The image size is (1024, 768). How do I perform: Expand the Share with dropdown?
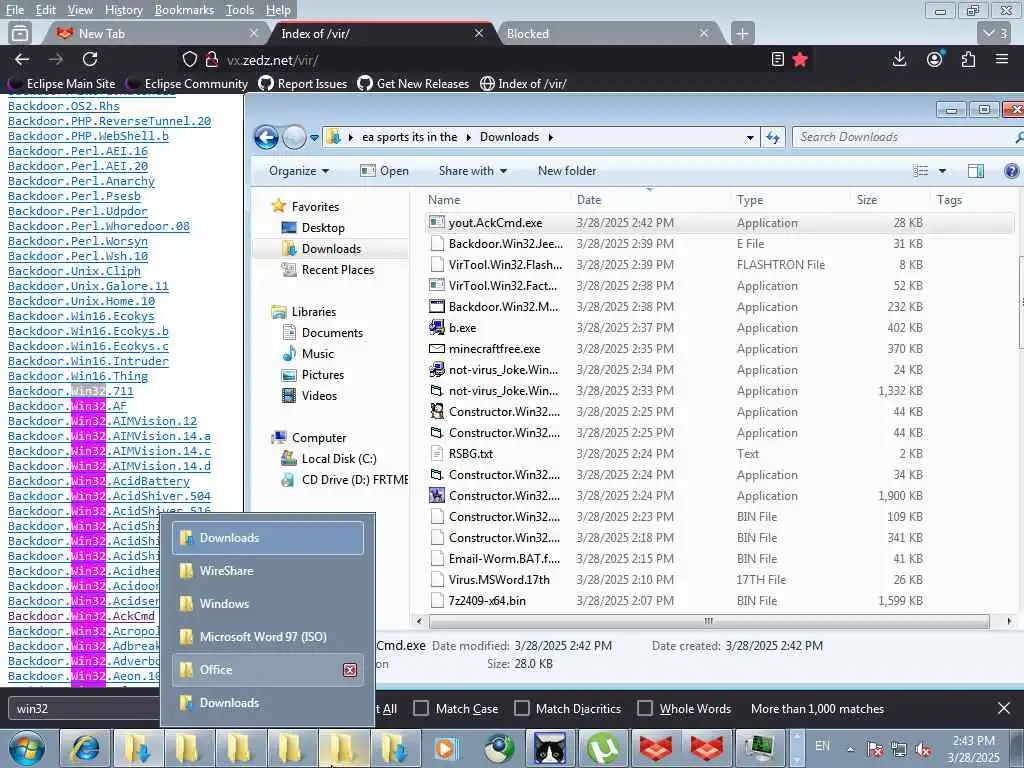pyautogui.click(x=473, y=171)
